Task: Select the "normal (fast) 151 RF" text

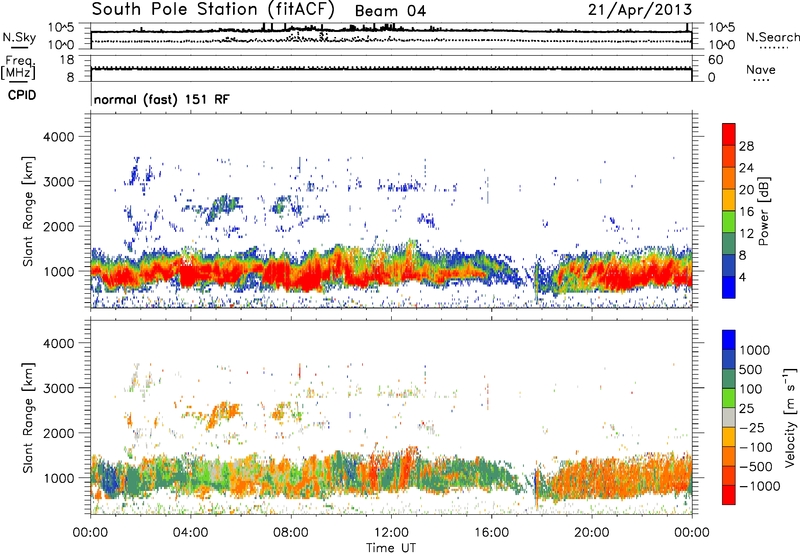Action: (162, 99)
